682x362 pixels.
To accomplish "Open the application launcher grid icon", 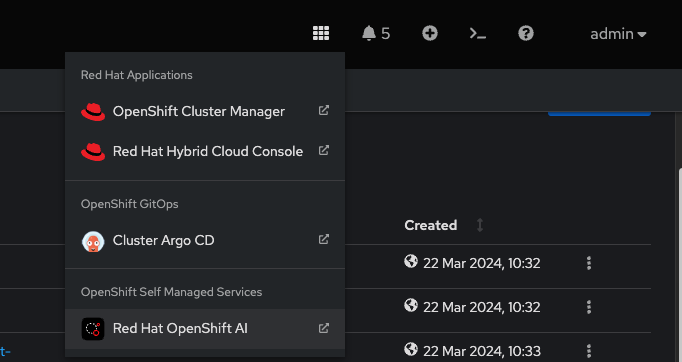I will point(321,33).
